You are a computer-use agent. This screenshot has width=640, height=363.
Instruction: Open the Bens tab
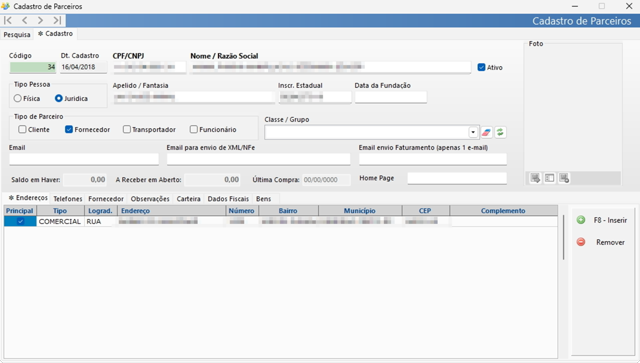pyautogui.click(x=263, y=199)
